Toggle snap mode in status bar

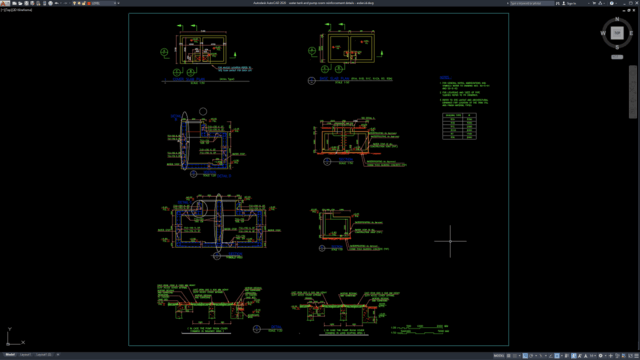[x=515, y=356]
